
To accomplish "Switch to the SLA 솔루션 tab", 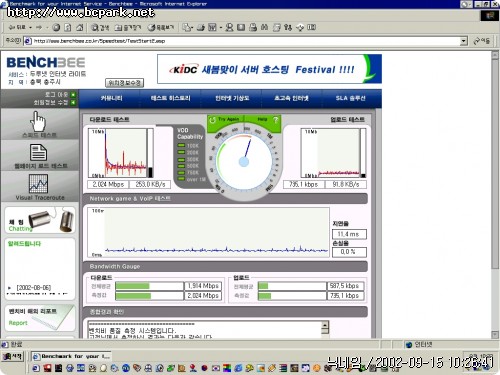I will pos(351,98).
